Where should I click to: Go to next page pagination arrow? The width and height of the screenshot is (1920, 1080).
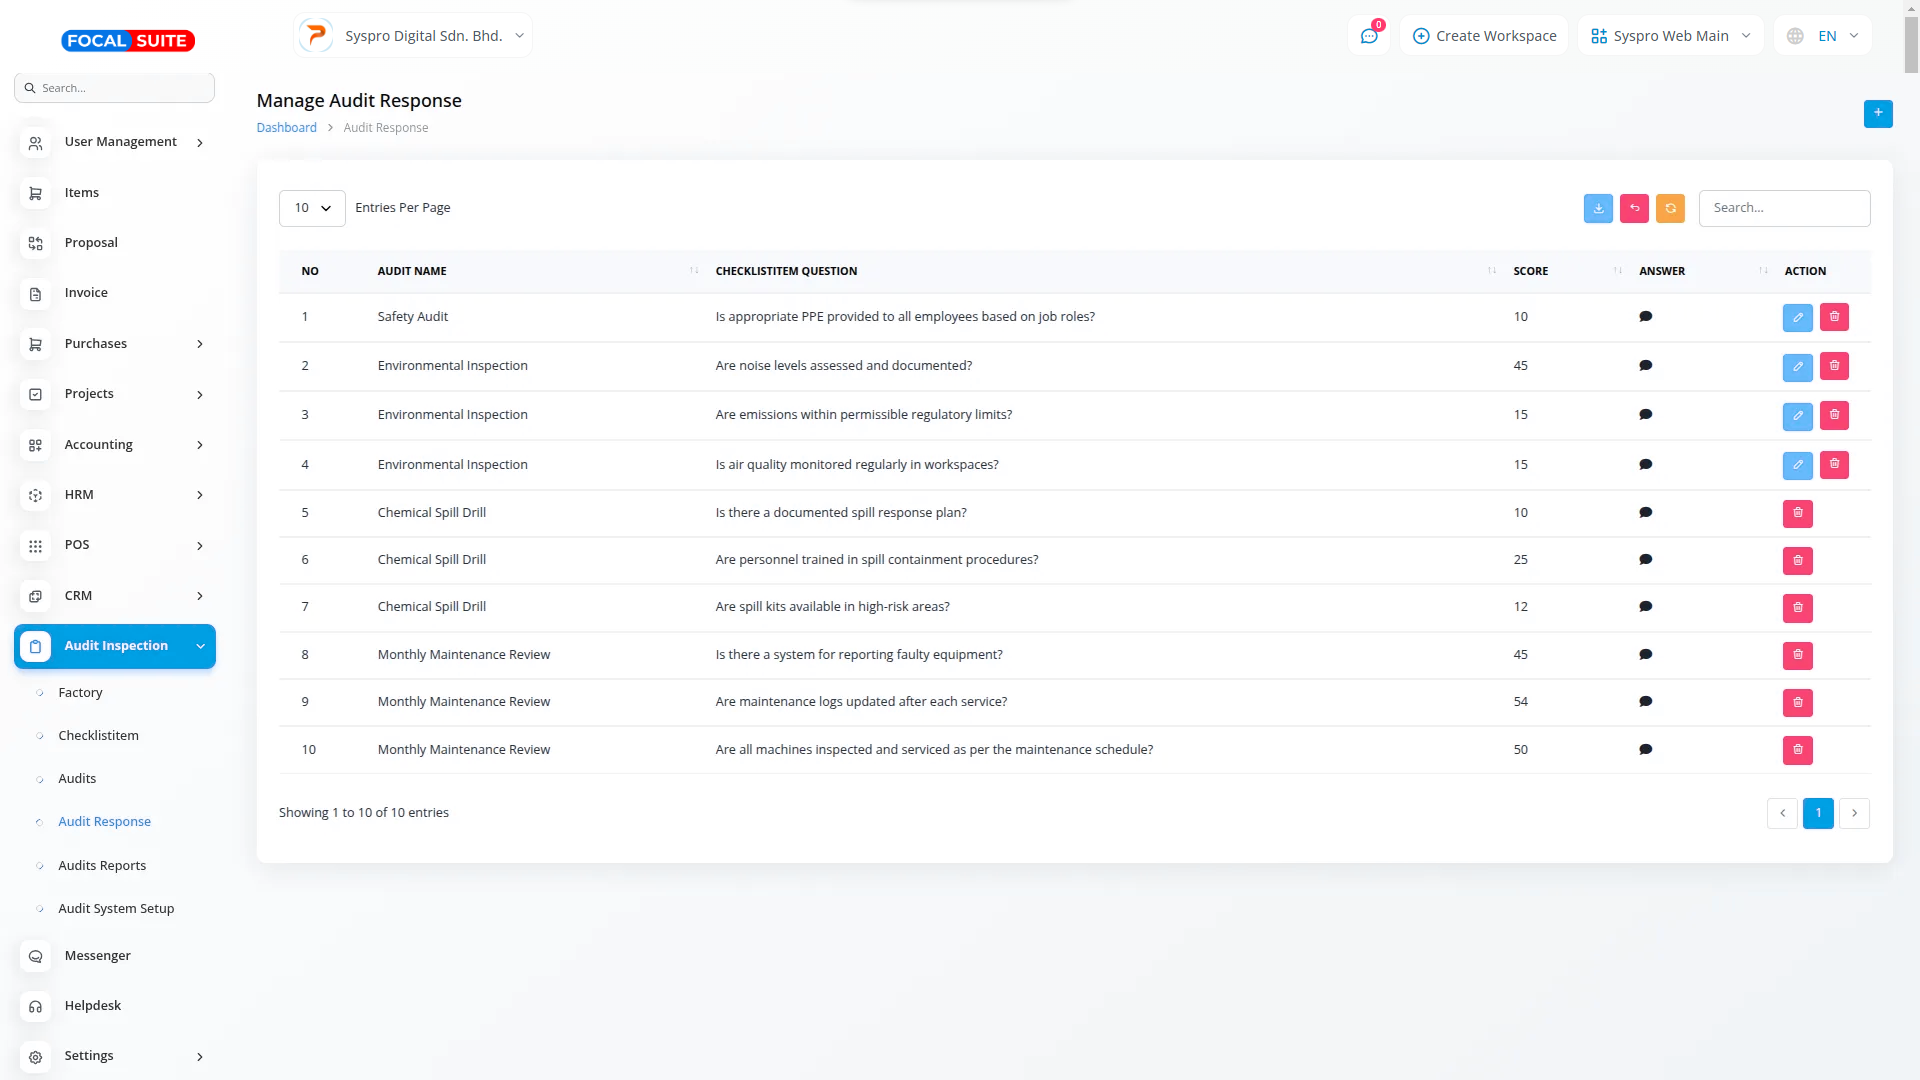1854,813
